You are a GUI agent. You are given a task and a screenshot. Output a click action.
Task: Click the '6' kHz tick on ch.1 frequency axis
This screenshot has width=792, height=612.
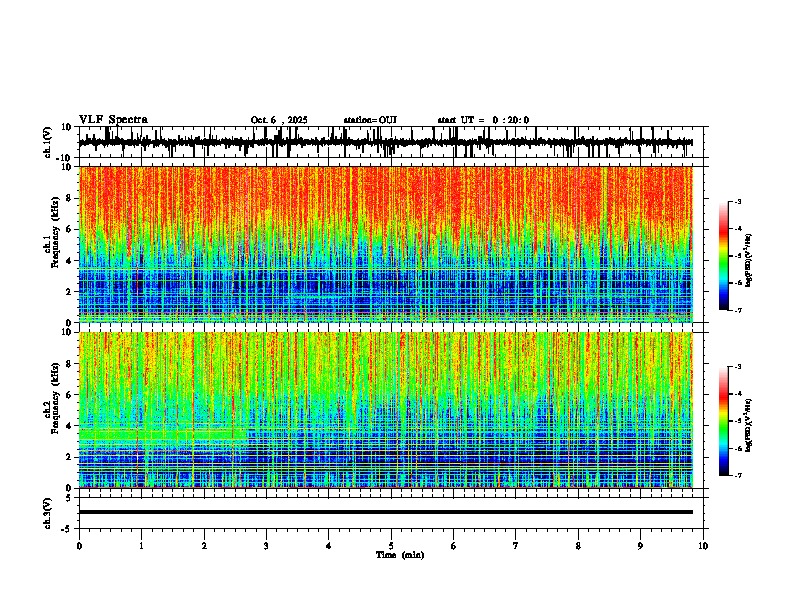tap(70, 229)
